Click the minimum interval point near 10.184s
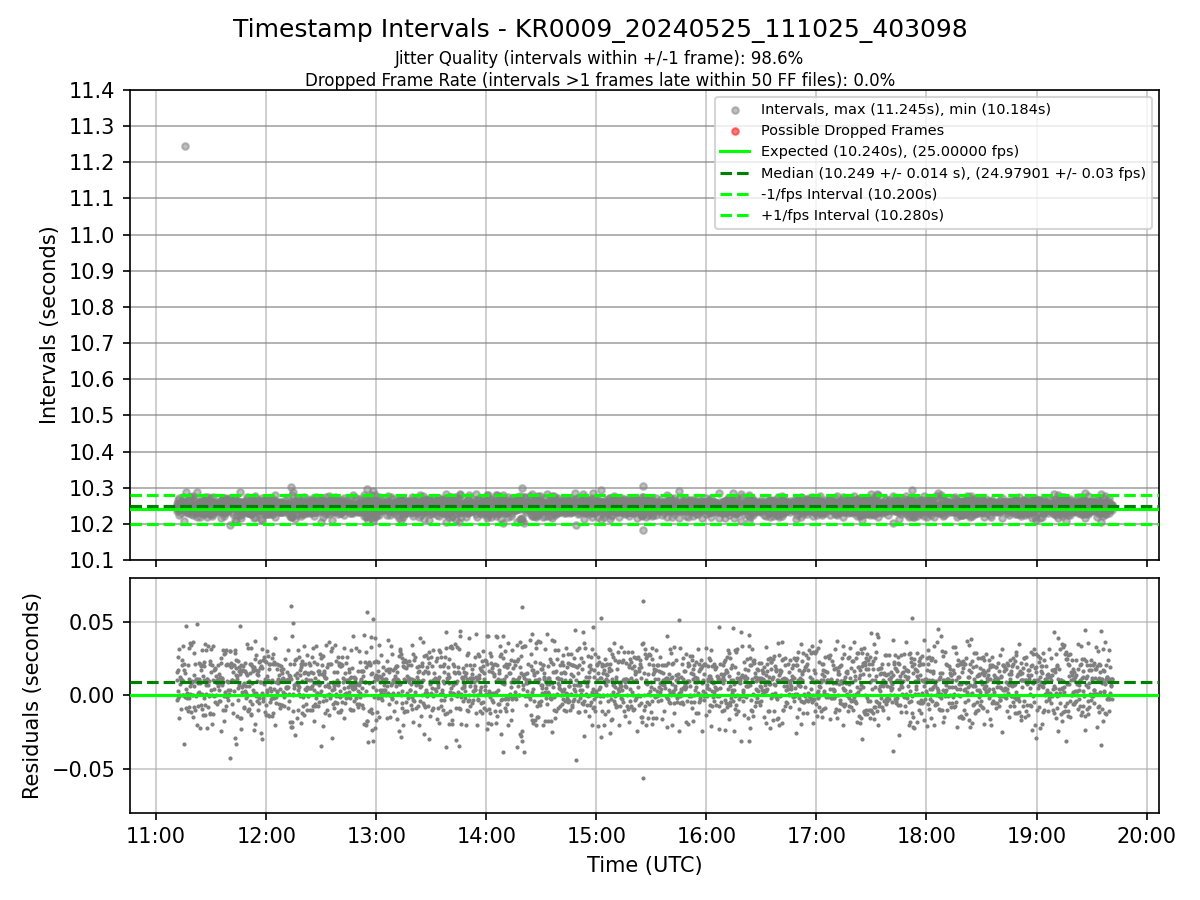1200x900 pixels. (643, 530)
